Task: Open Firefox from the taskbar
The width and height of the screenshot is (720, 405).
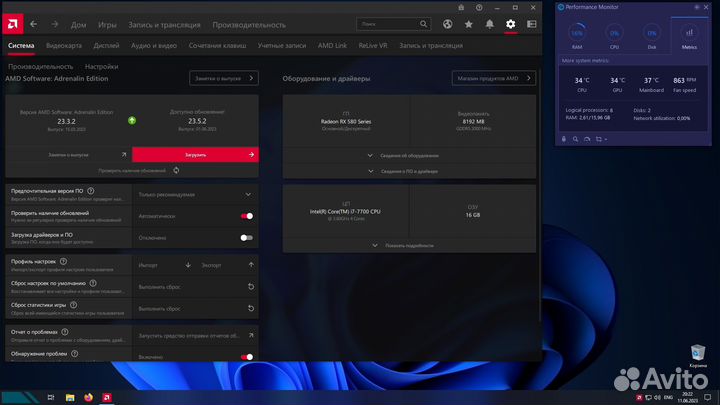Action: pos(88,397)
